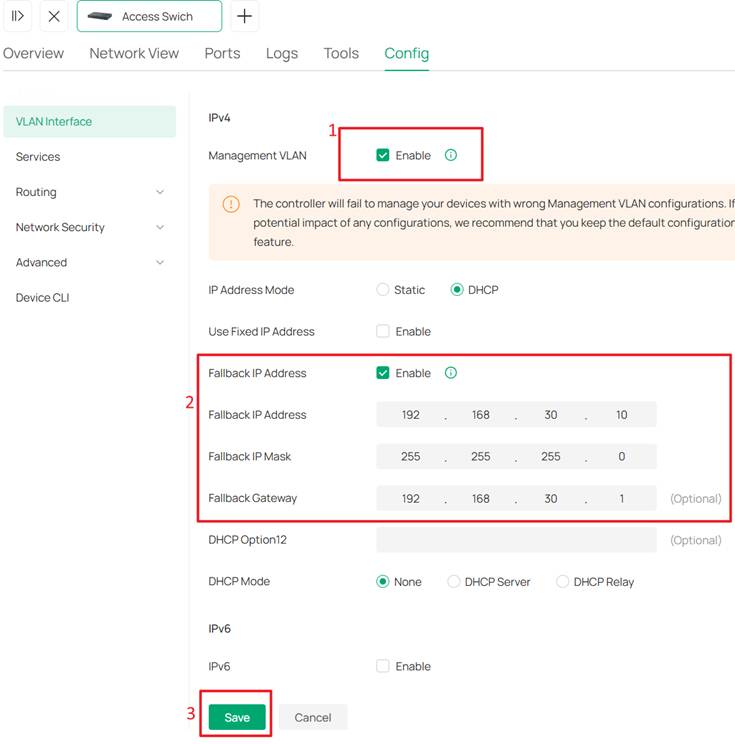Click Fallback Gateway second octet 168
This screenshot has height=744, width=735.
click(481, 498)
